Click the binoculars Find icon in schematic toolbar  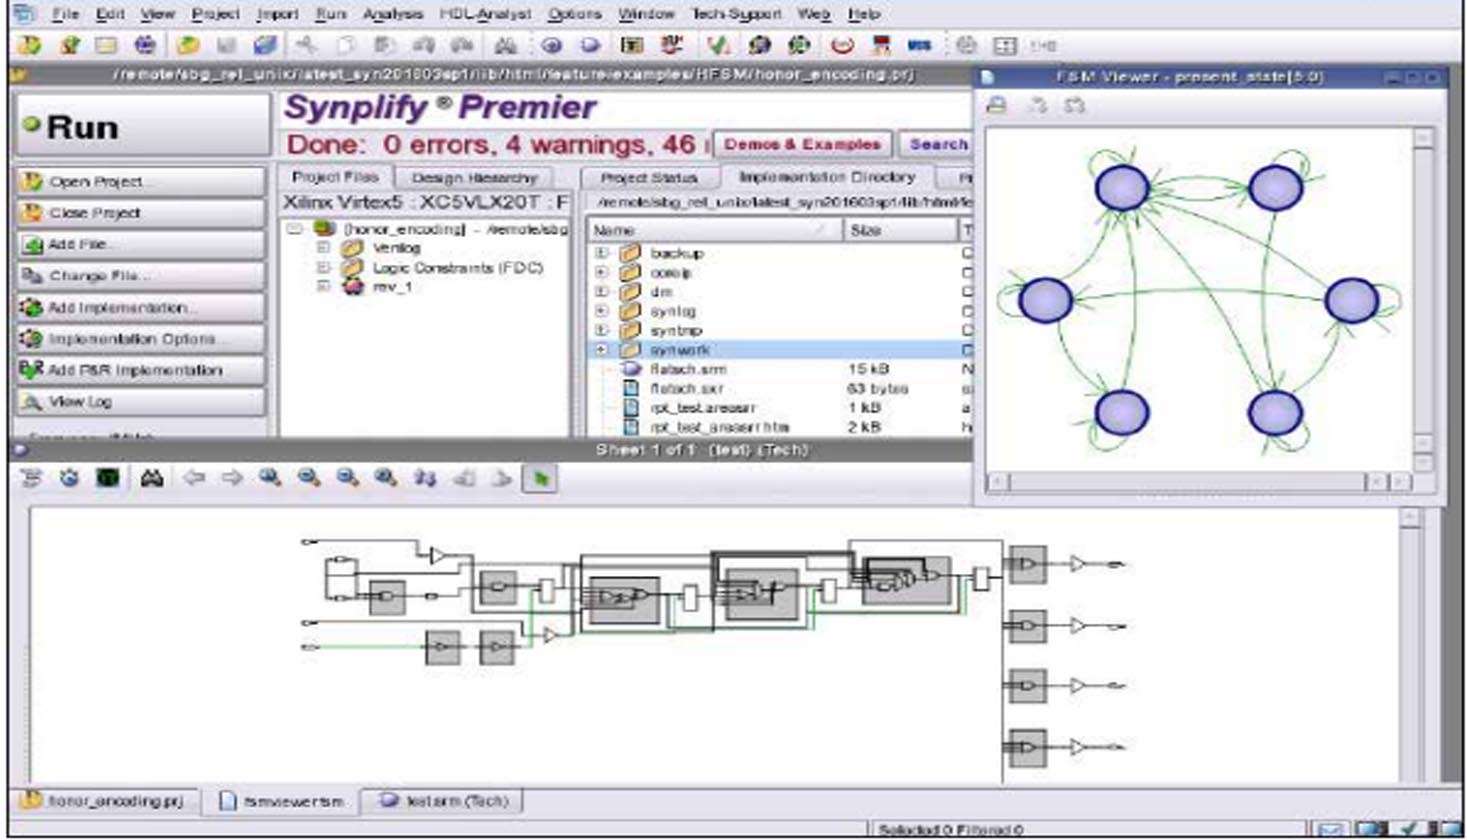(151, 479)
